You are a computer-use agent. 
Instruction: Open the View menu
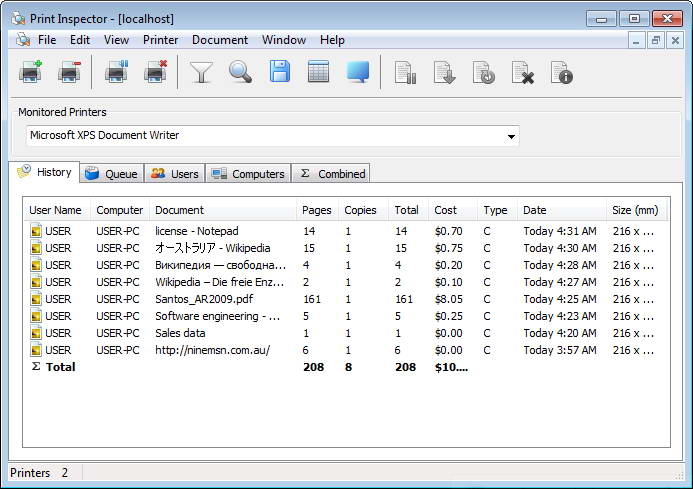[x=116, y=40]
